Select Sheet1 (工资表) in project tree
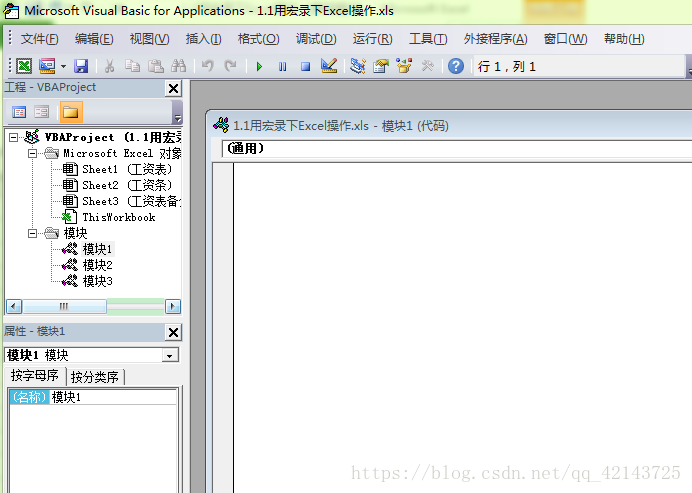This screenshot has width=692, height=493. tap(127, 169)
